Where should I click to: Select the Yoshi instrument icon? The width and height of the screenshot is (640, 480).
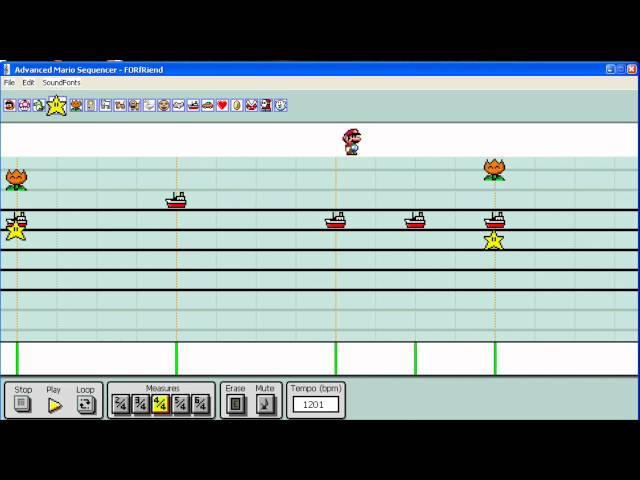coord(39,105)
